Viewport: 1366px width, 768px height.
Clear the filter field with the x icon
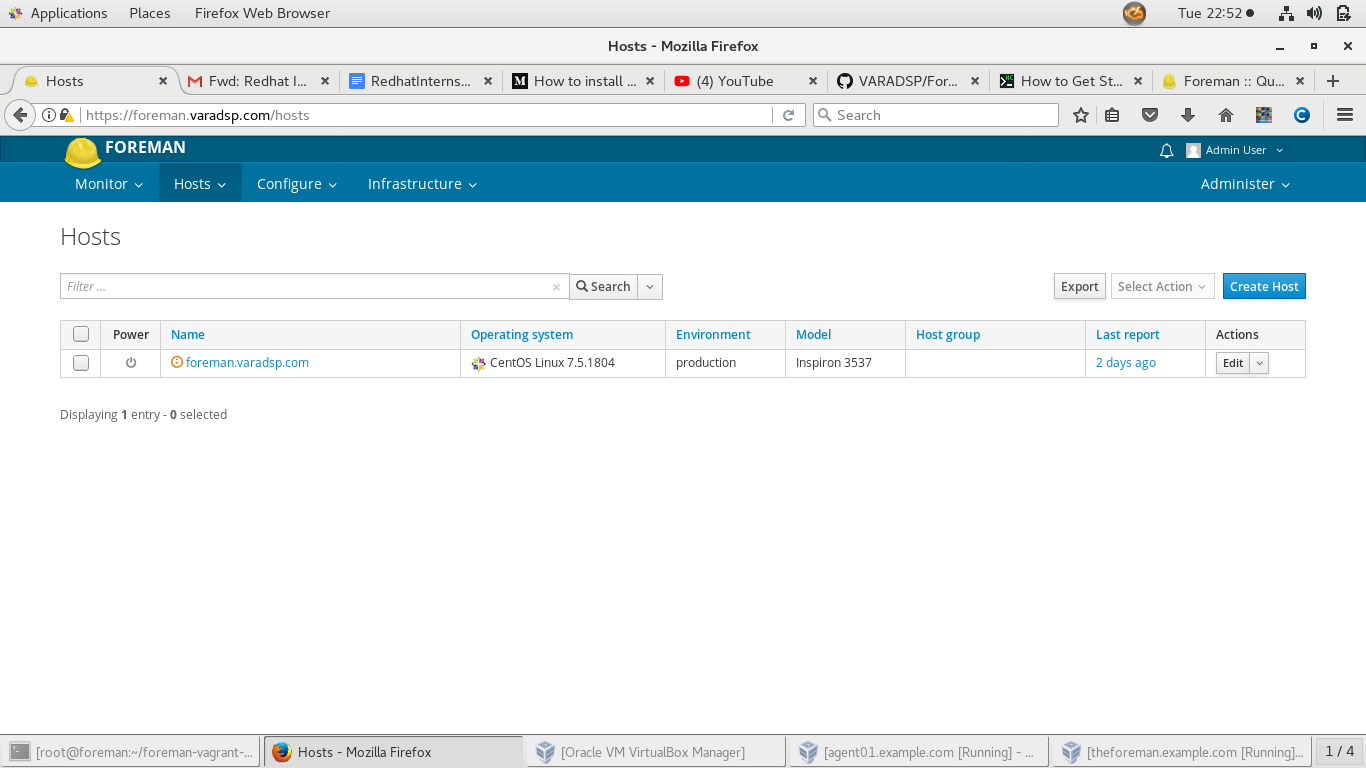pos(557,287)
